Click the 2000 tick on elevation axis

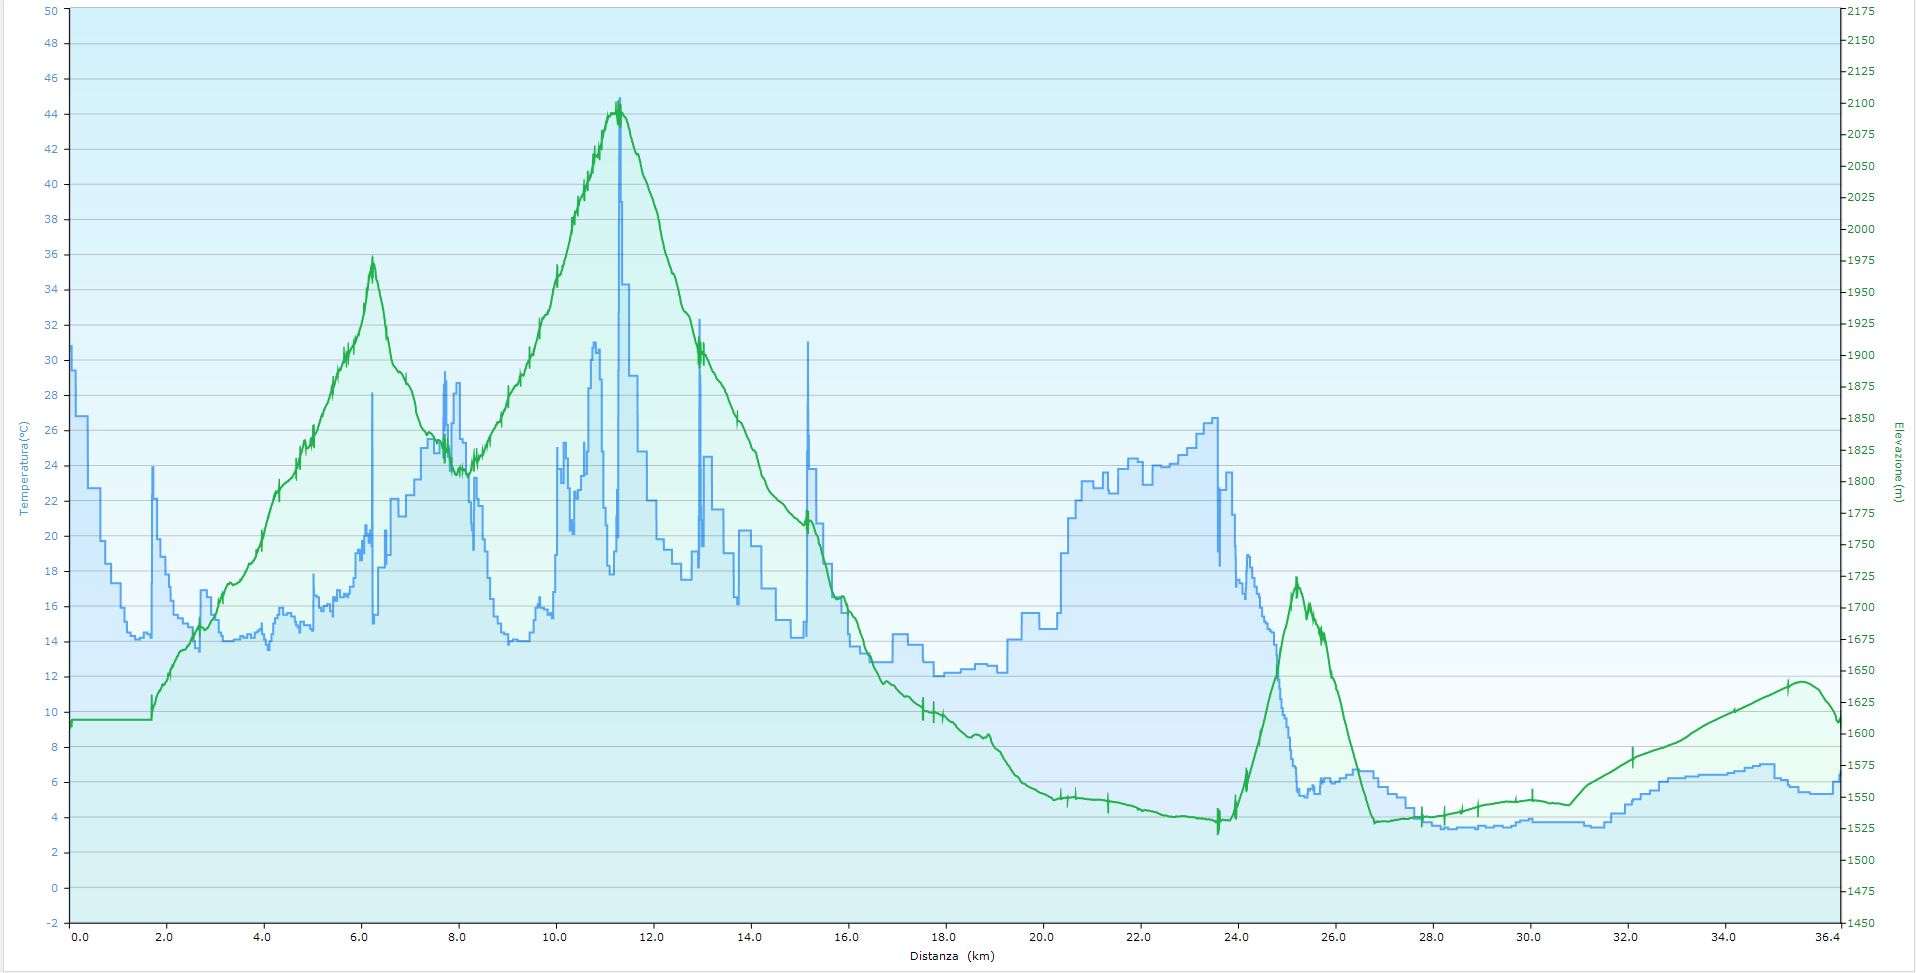point(1860,229)
